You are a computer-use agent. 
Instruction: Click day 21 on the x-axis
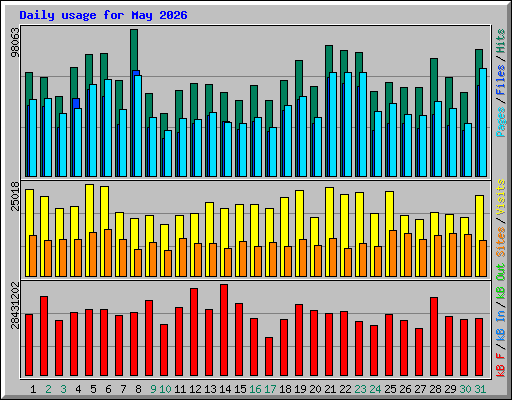(x=330, y=389)
